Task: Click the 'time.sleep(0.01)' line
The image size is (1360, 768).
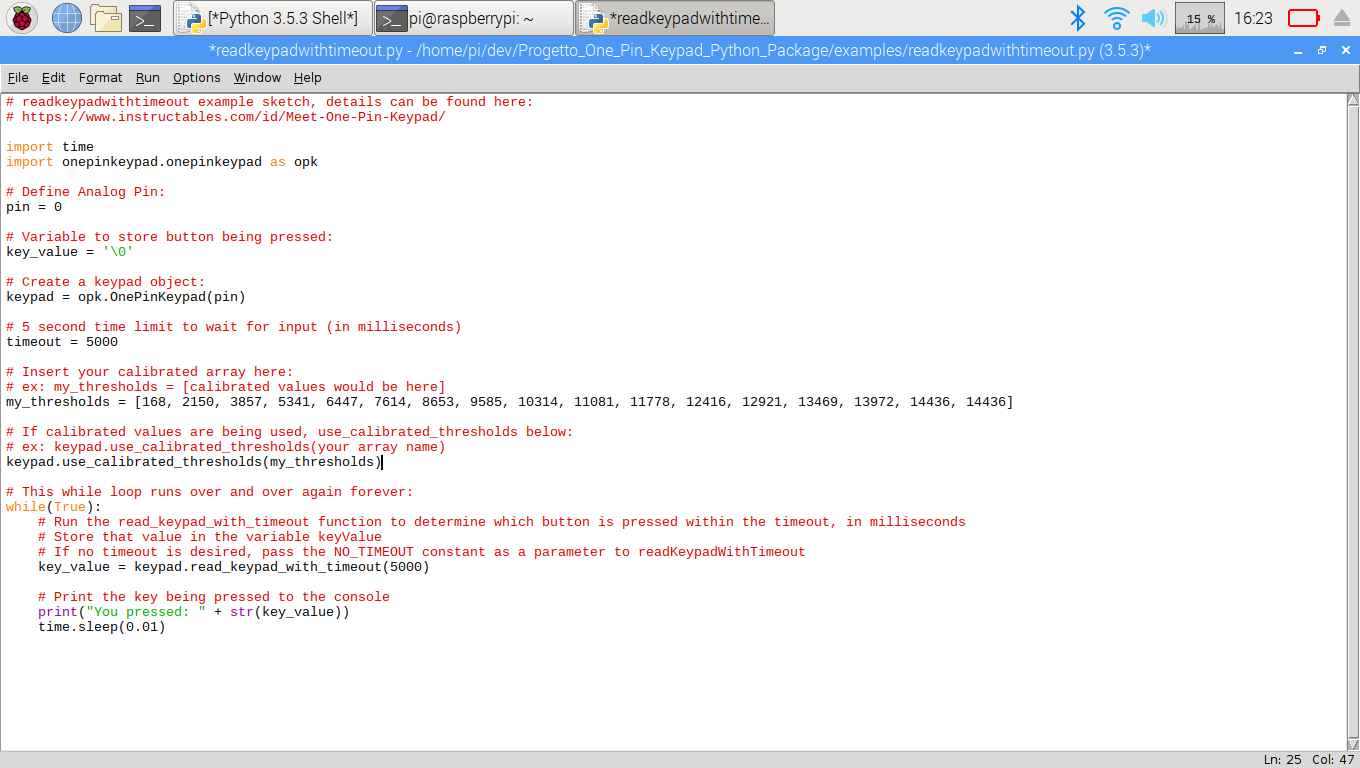Action: click(x=102, y=627)
